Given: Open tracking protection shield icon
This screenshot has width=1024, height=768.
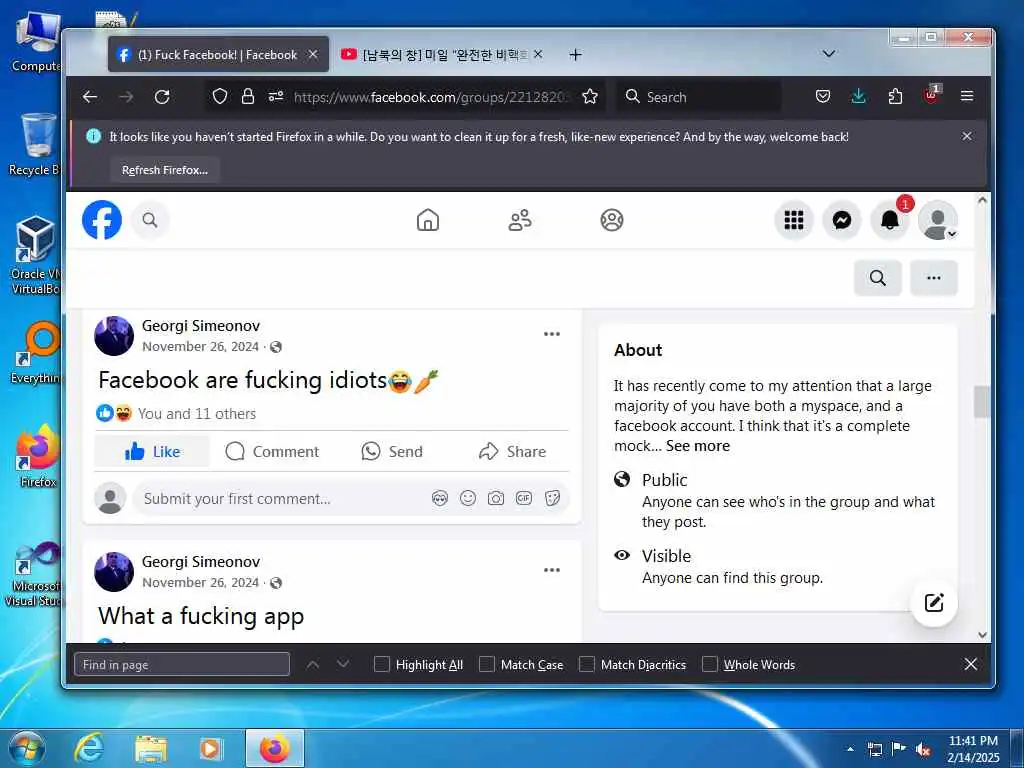Looking at the screenshot, I should [220, 97].
